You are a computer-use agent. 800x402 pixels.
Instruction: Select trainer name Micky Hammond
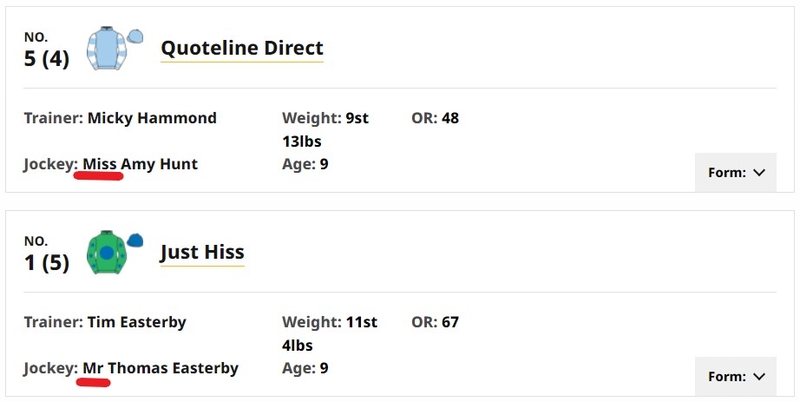(152, 118)
